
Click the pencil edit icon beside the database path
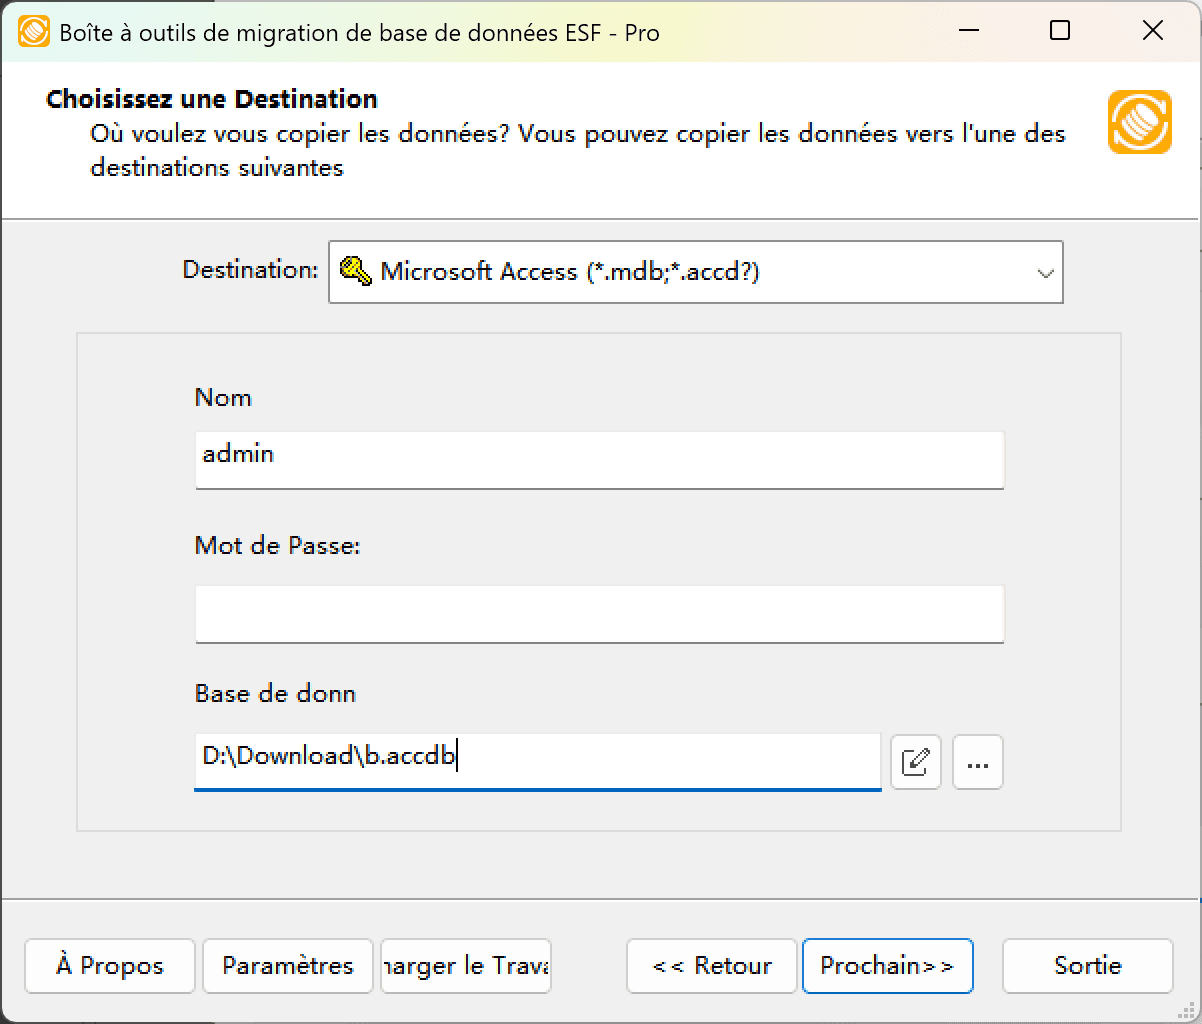pos(916,762)
